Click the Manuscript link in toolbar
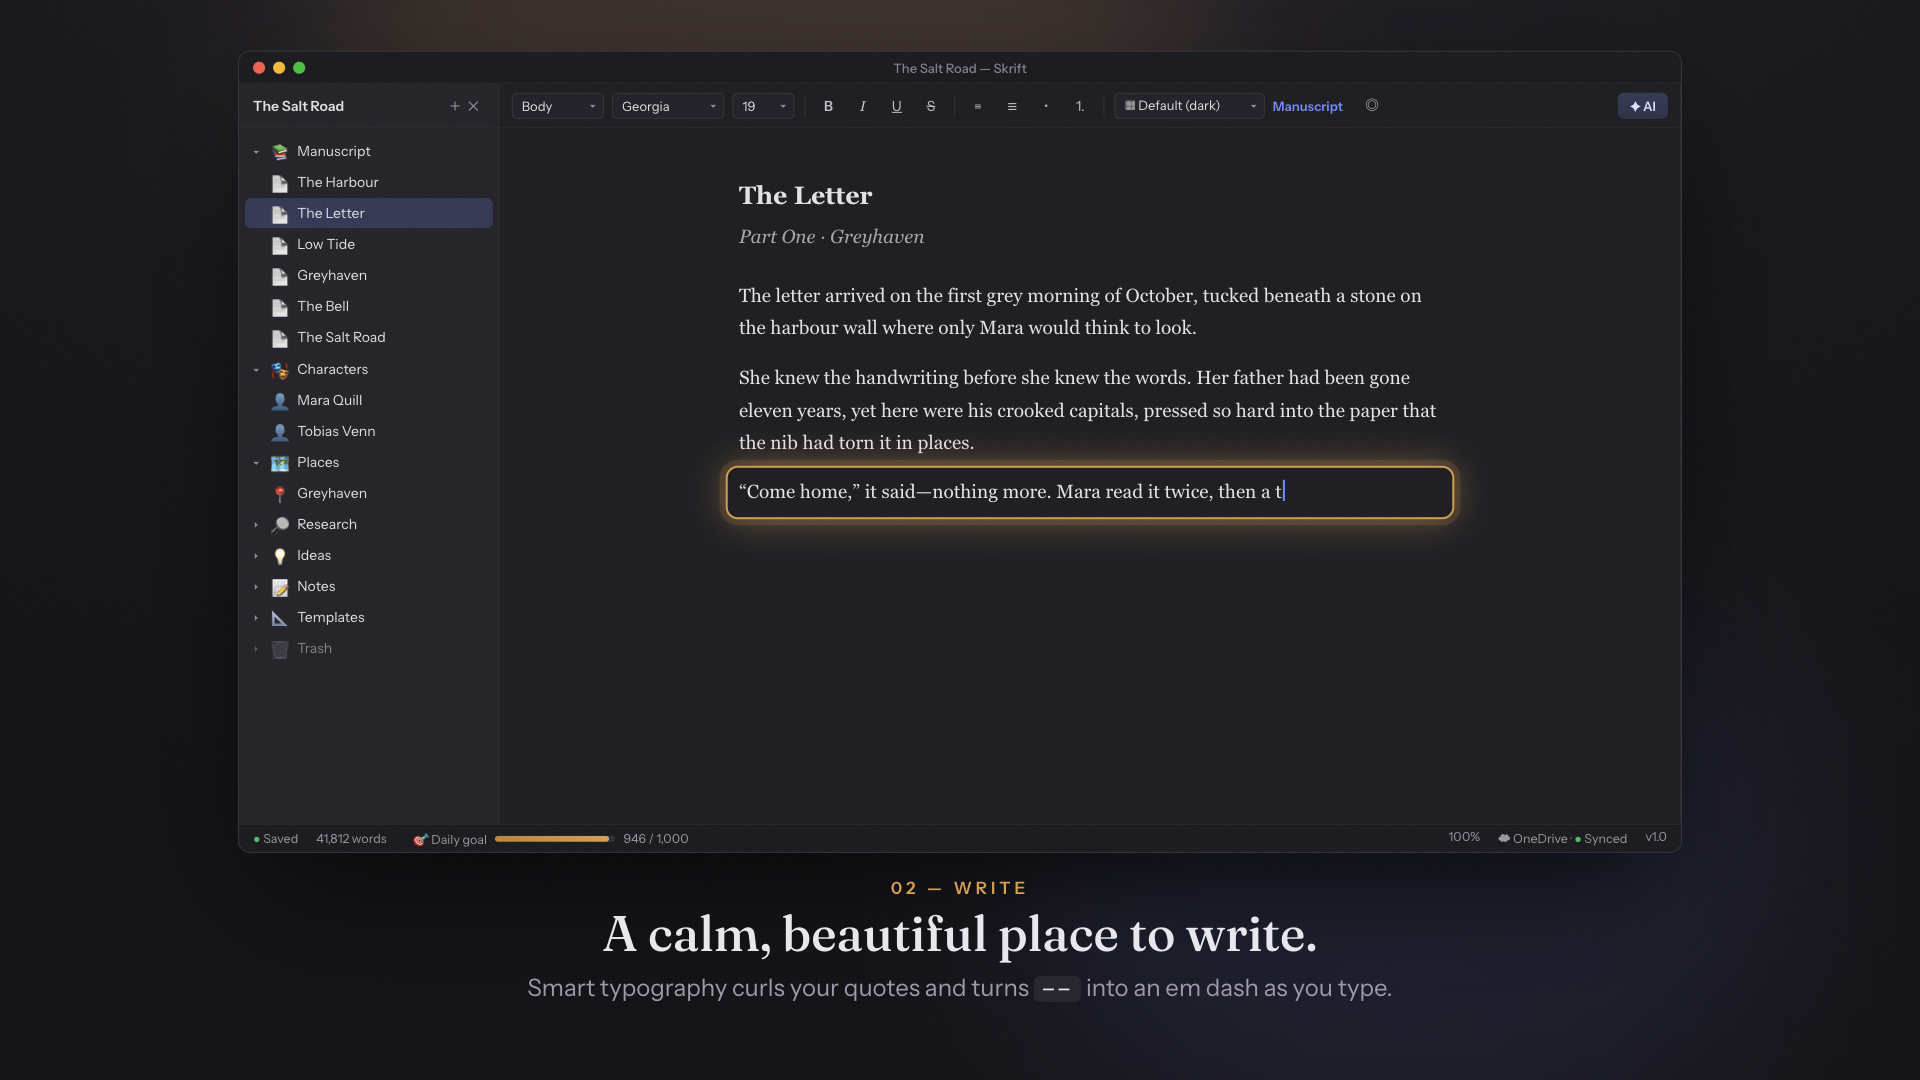1920x1080 pixels. (1307, 106)
